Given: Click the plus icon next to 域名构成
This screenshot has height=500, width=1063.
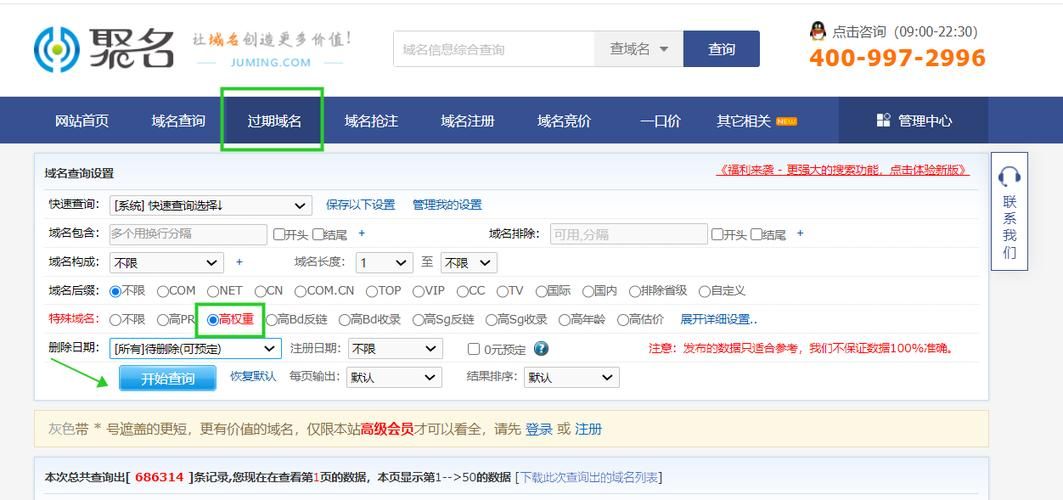Looking at the screenshot, I should click(x=239, y=262).
